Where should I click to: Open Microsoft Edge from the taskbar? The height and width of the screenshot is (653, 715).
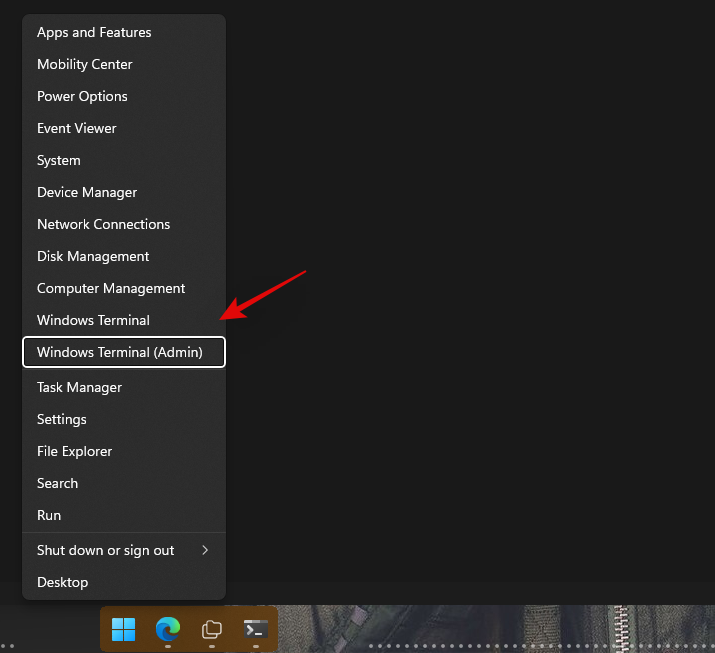[x=167, y=629]
